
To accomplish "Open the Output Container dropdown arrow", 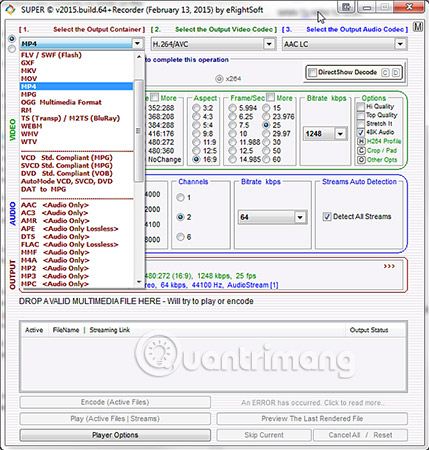I will click(x=137, y=44).
